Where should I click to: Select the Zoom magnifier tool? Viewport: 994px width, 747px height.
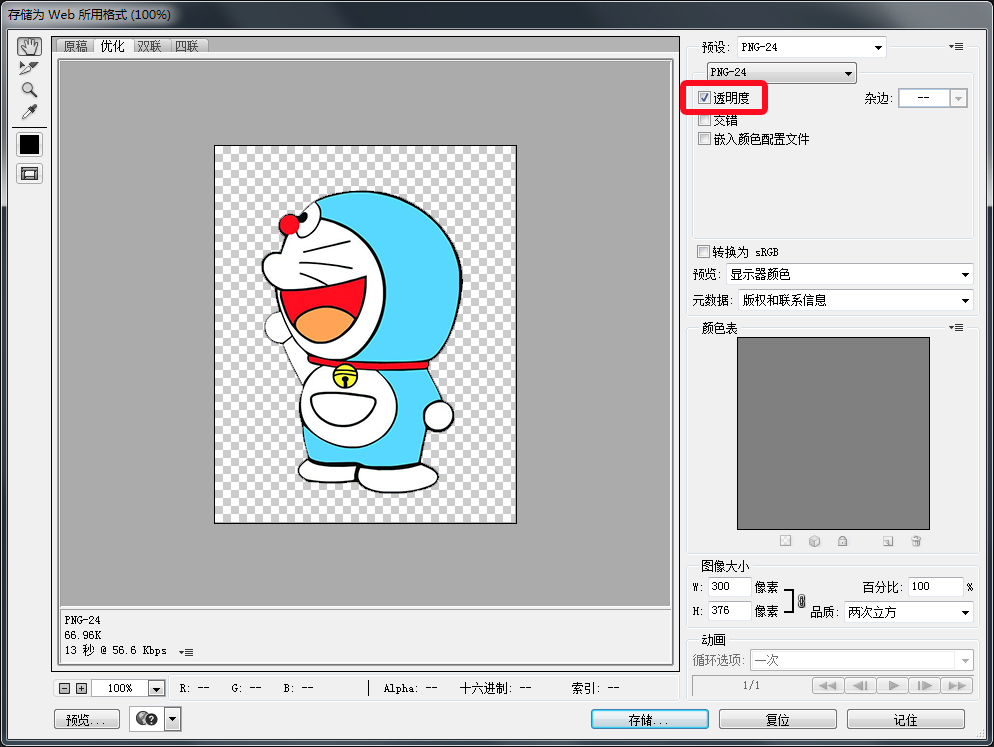click(x=29, y=89)
